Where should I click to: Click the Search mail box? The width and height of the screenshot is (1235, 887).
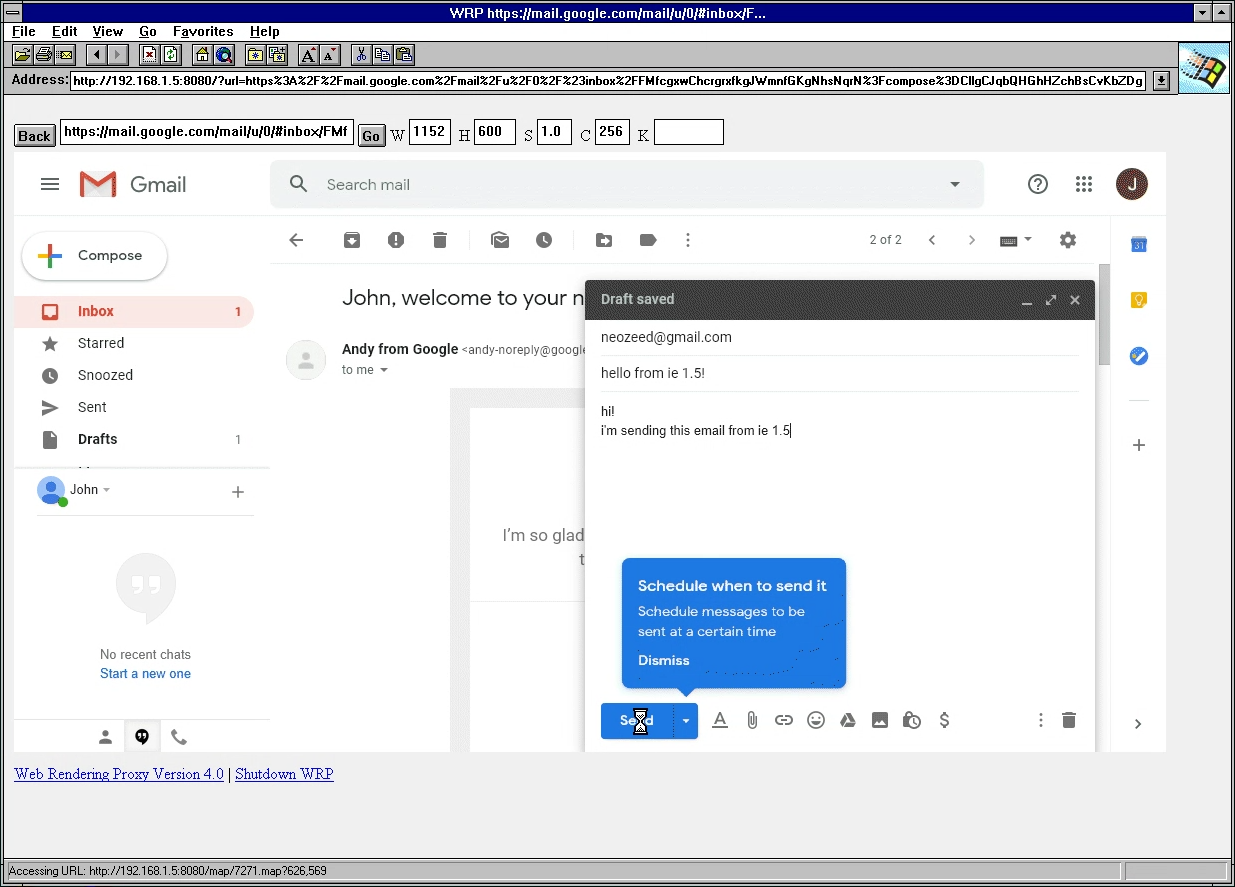(x=627, y=184)
